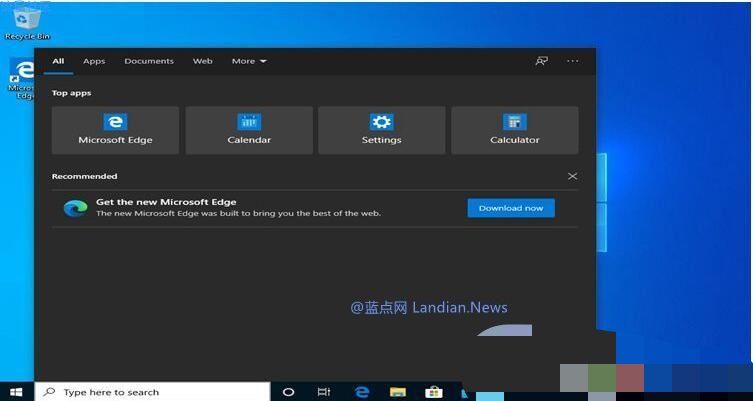Screen dimensions: 753x401
Task: Open the Windows Start menu
Action: pyautogui.click(x=16, y=392)
